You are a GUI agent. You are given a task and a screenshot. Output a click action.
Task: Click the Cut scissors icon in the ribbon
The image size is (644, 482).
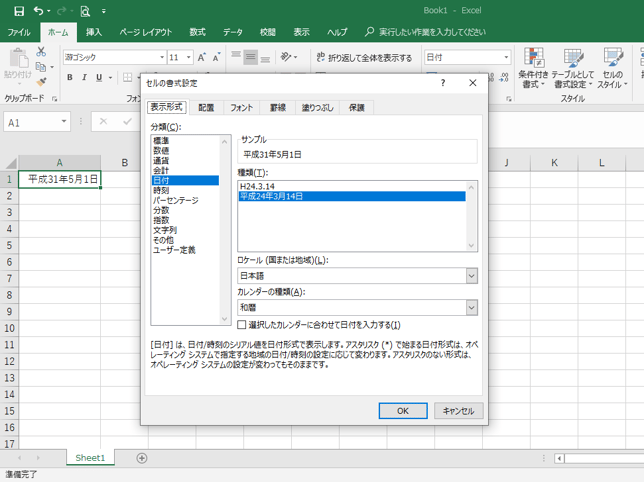coord(41,51)
